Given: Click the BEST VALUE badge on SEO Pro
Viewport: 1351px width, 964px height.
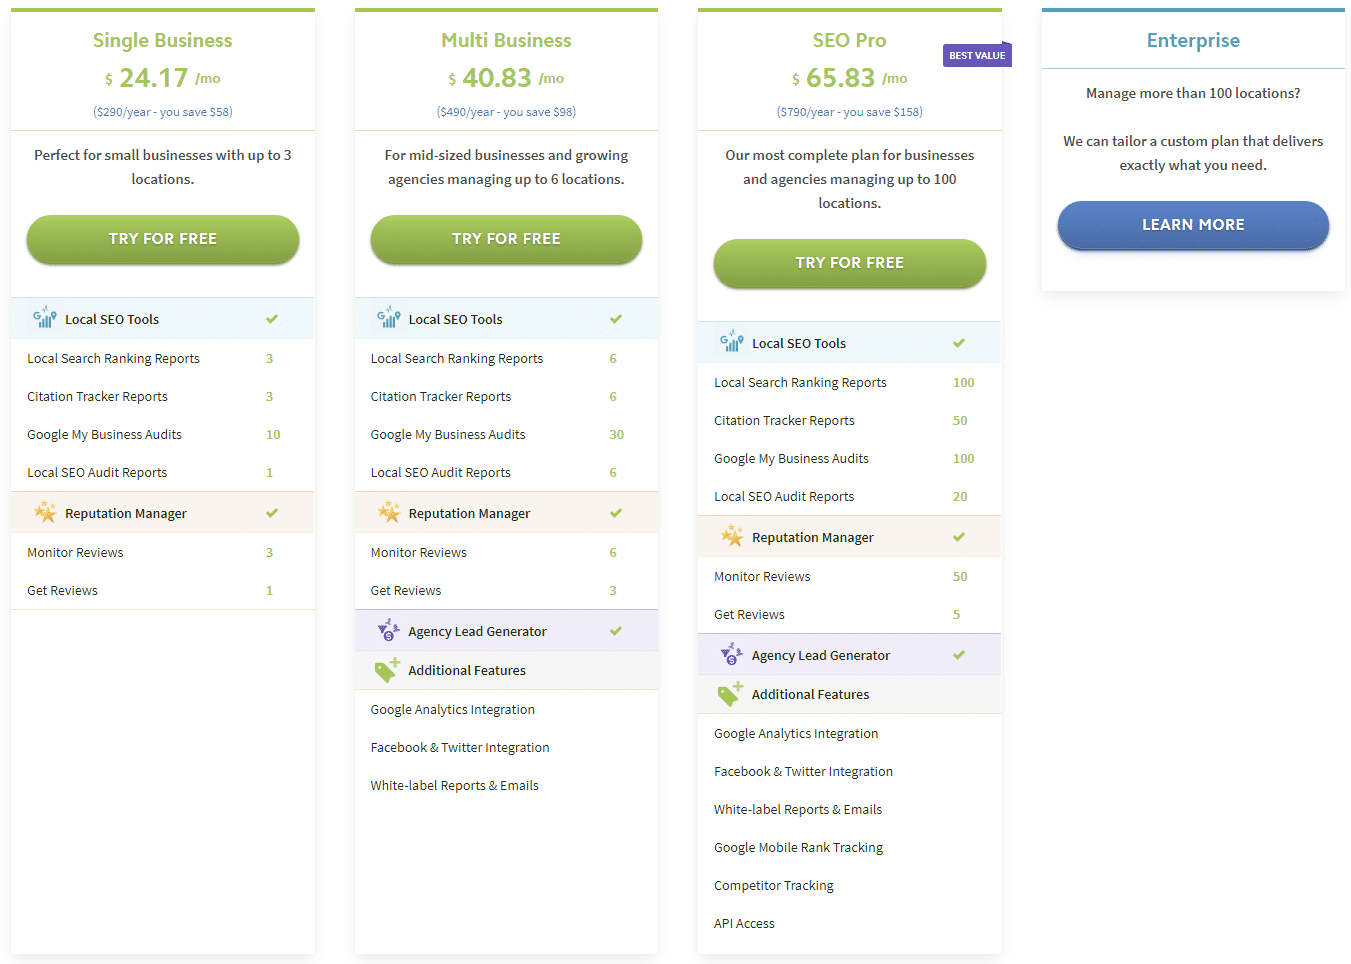Looking at the screenshot, I should [x=977, y=55].
